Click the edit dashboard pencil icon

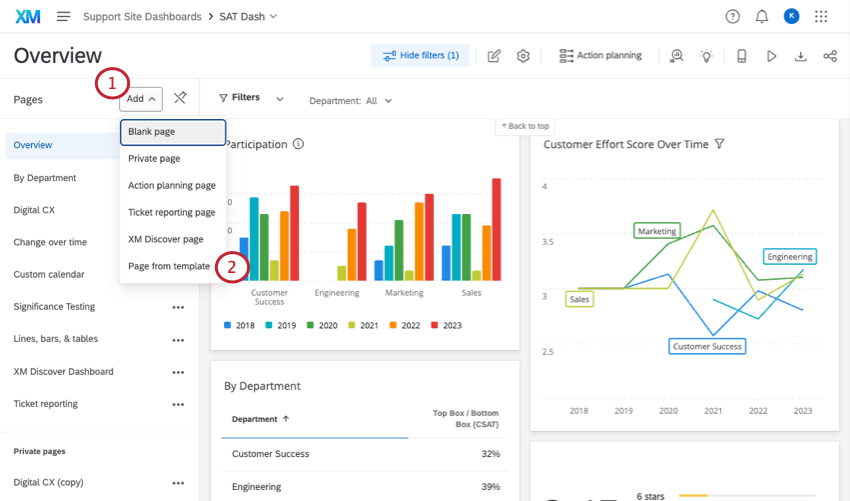coord(494,56)
